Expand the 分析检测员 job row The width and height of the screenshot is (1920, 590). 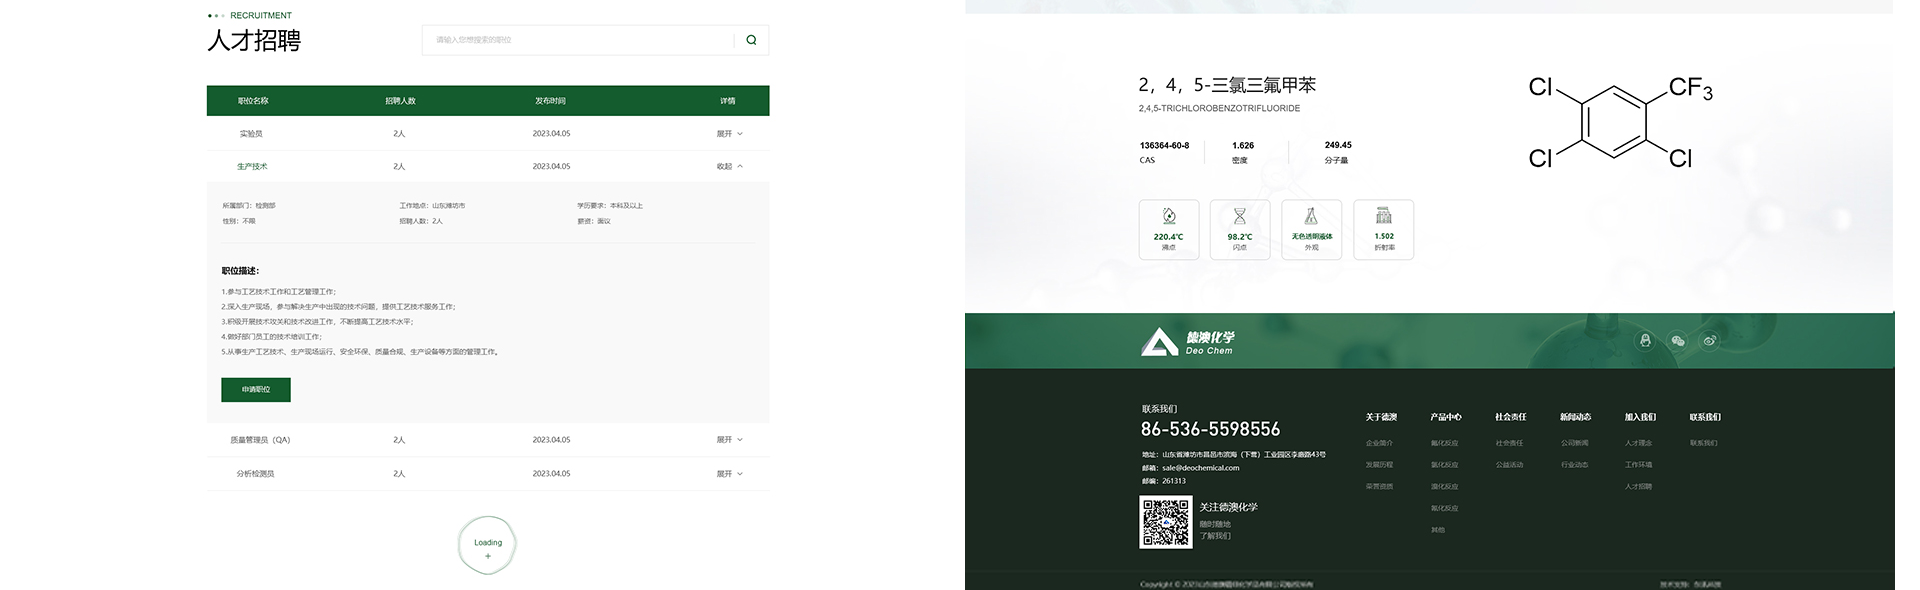(x=729, y=474)
